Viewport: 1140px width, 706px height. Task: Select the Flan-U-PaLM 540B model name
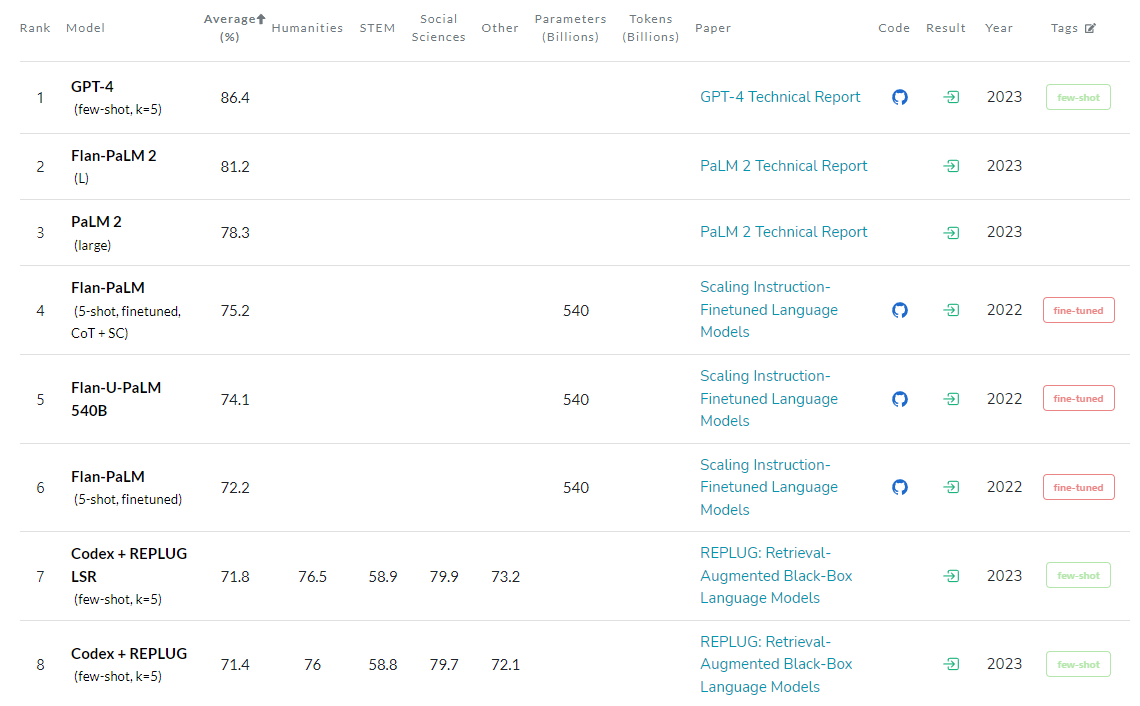click(116, 399)
